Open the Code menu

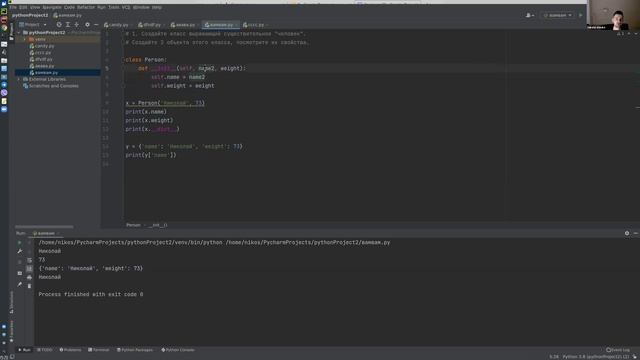[x=69, y=7]
